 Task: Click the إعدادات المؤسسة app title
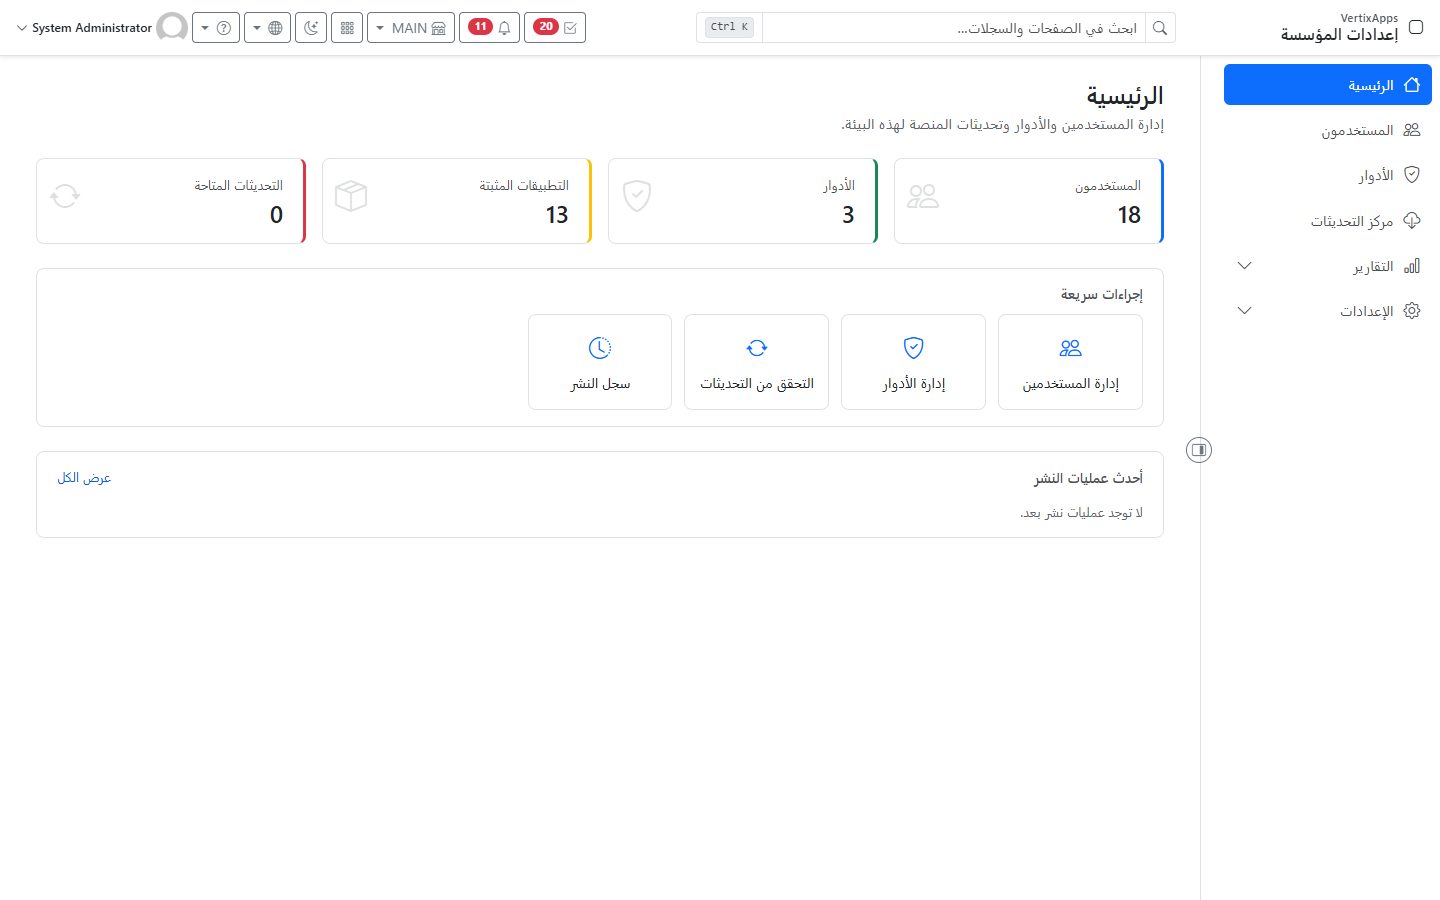coord(1340,35)
